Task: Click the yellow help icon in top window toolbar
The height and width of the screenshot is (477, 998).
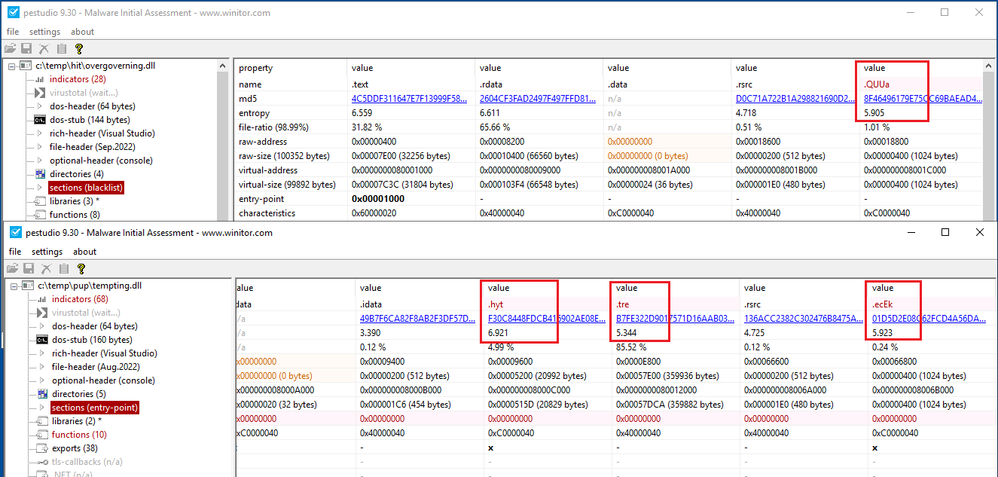Action: tap(79, 47)
